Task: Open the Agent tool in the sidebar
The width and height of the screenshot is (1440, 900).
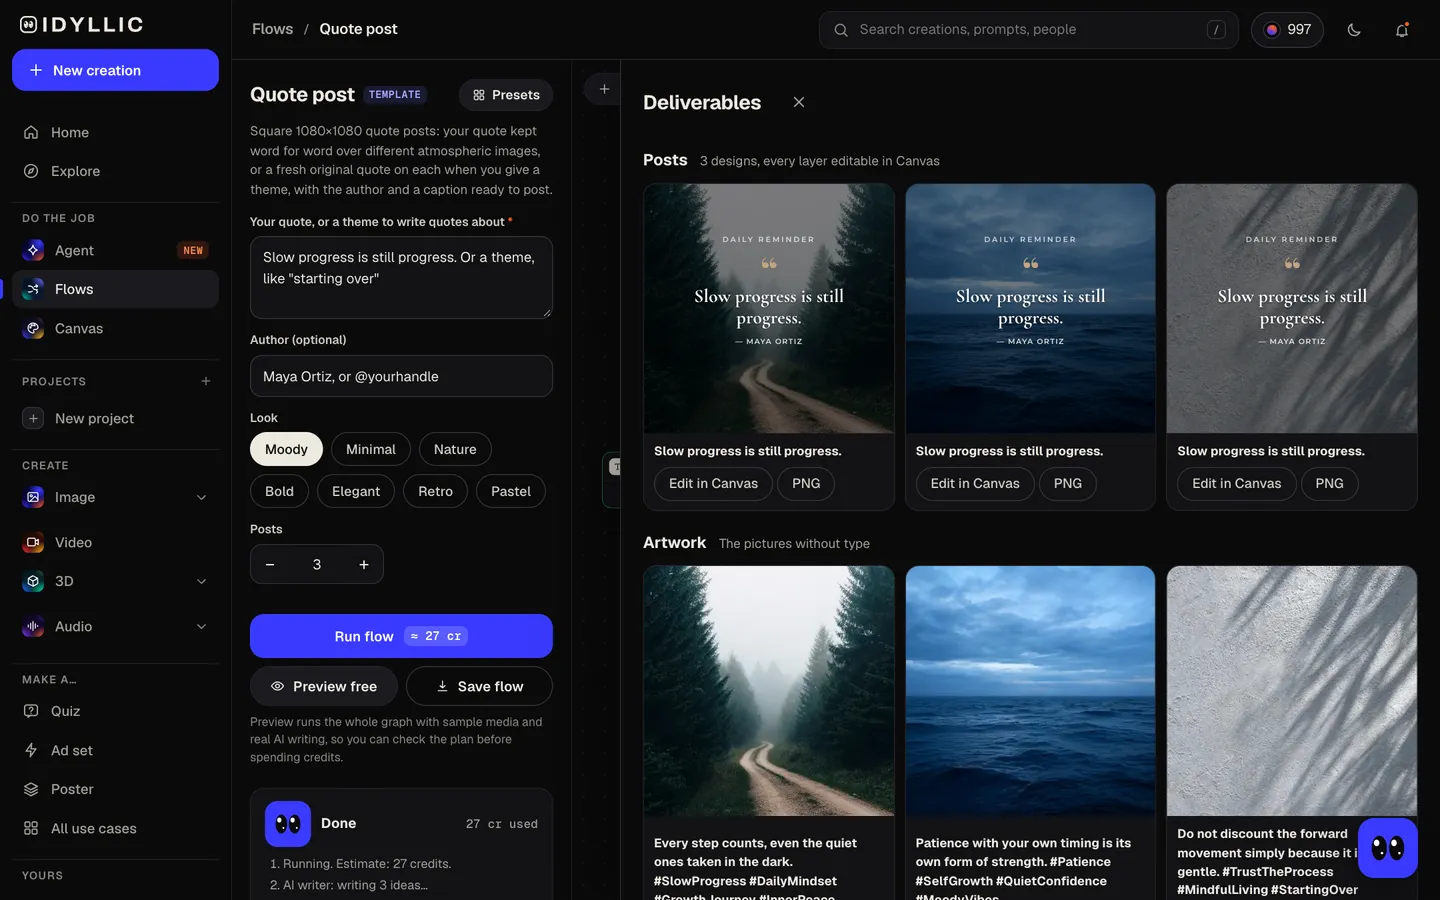Action: point(115,250)
